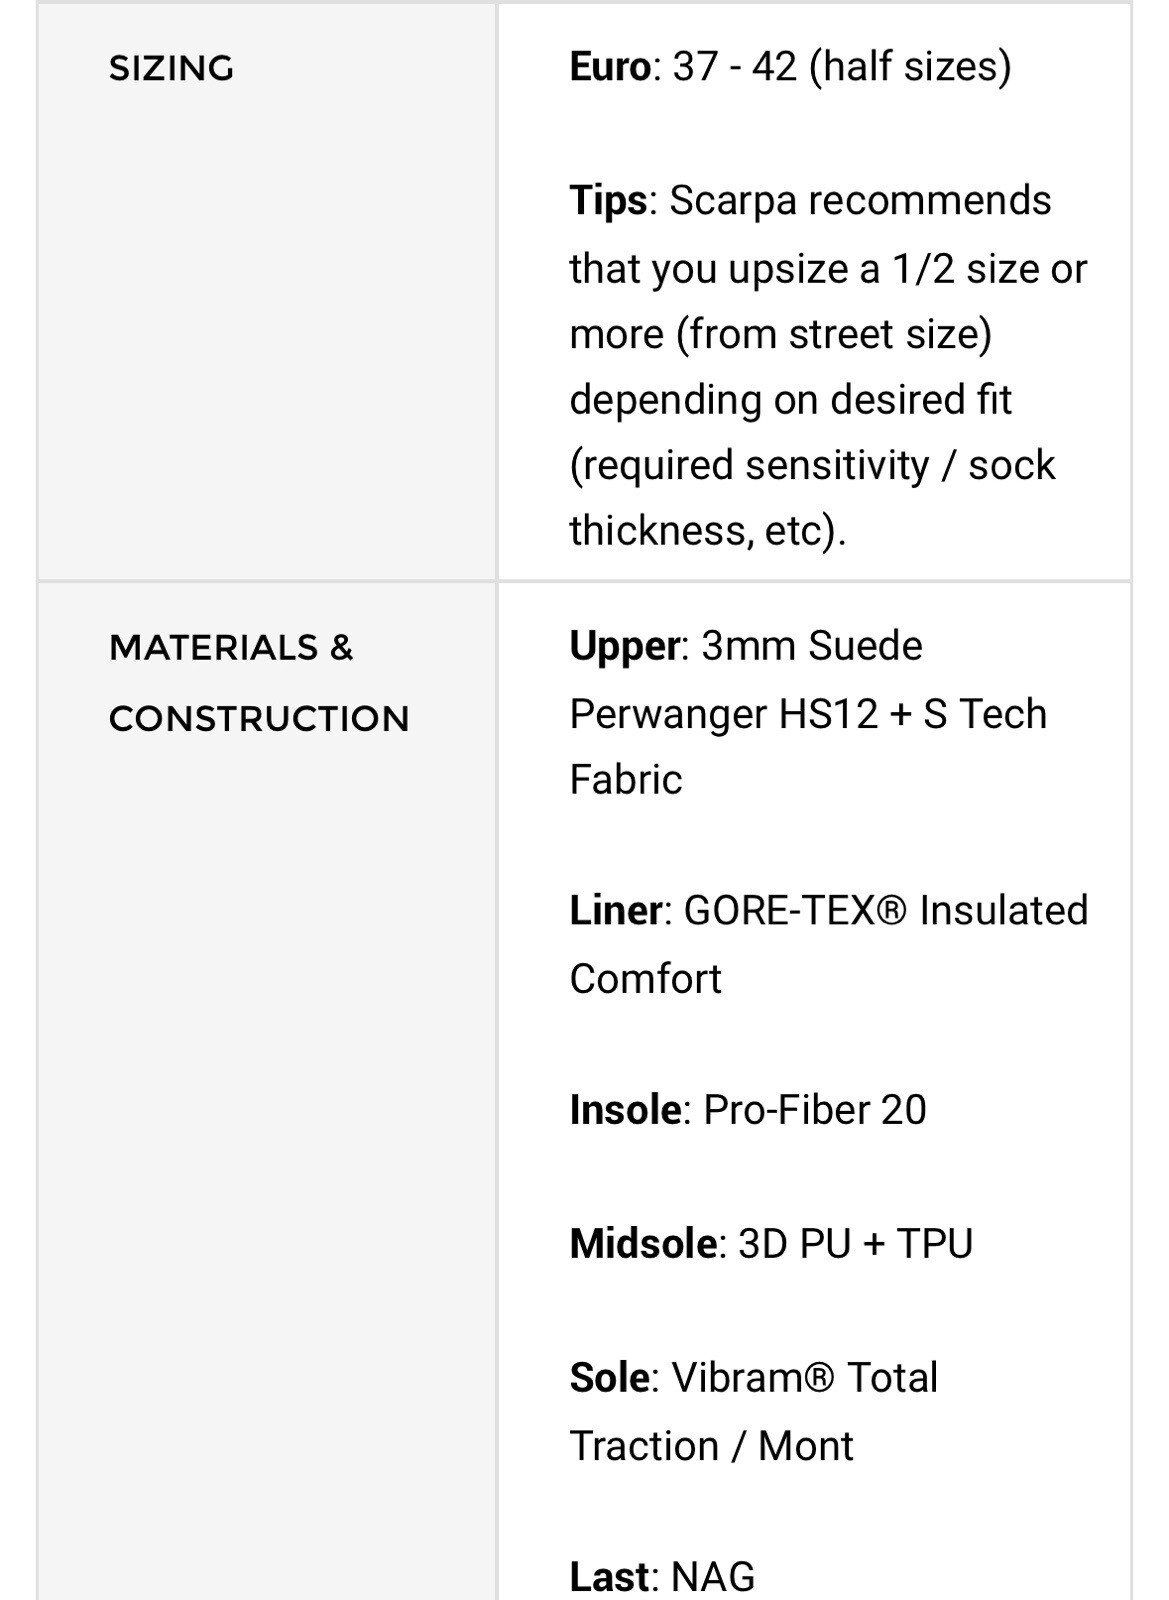Select the bold Midsole label

(x=643, y=1244)
